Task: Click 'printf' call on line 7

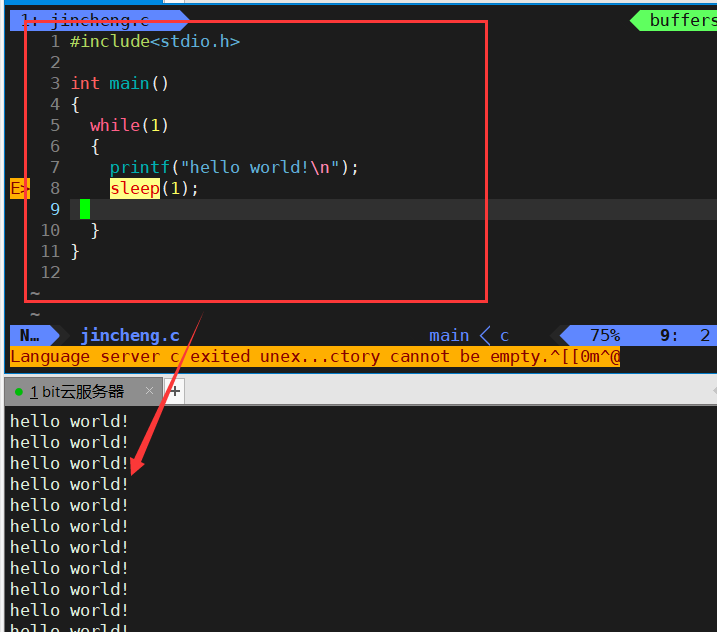Action: click(140, 168)
